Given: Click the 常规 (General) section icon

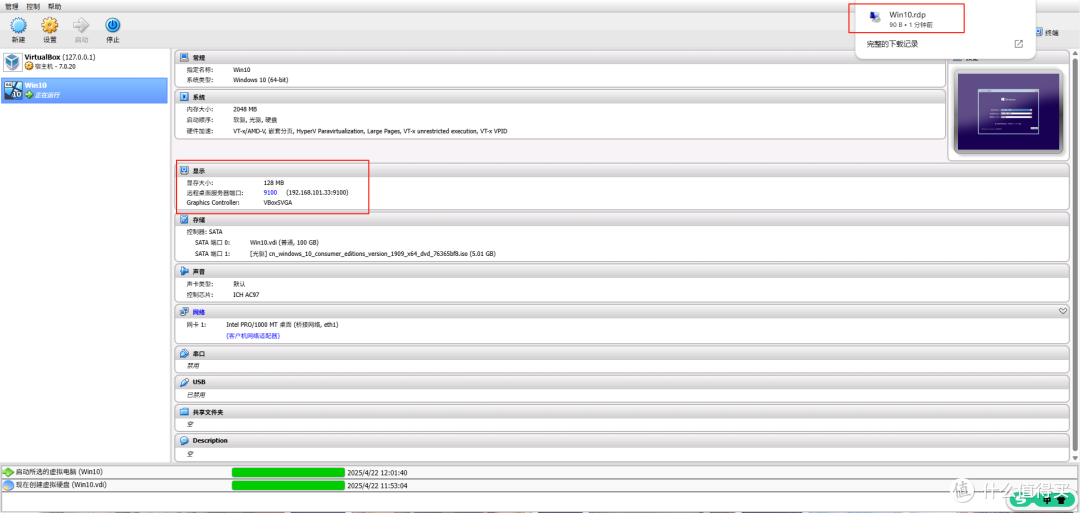Looking at the screenshot, I should coord(184,57).
